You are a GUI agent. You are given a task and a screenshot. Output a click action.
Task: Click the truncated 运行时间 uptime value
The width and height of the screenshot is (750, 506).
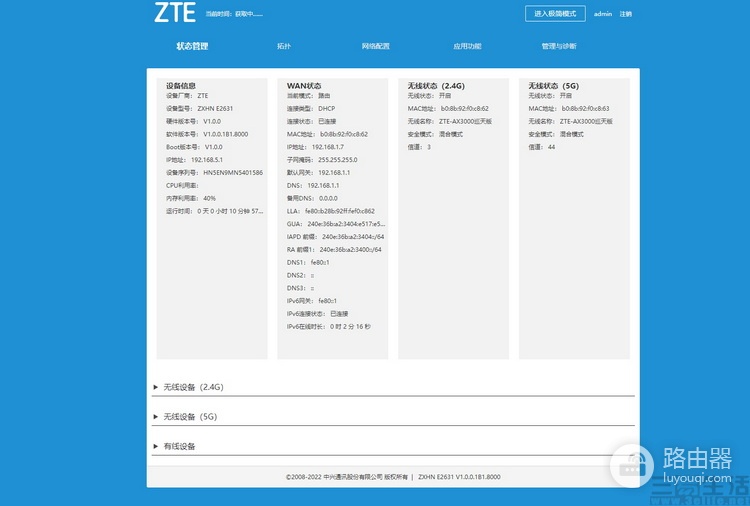pos(230,211)
